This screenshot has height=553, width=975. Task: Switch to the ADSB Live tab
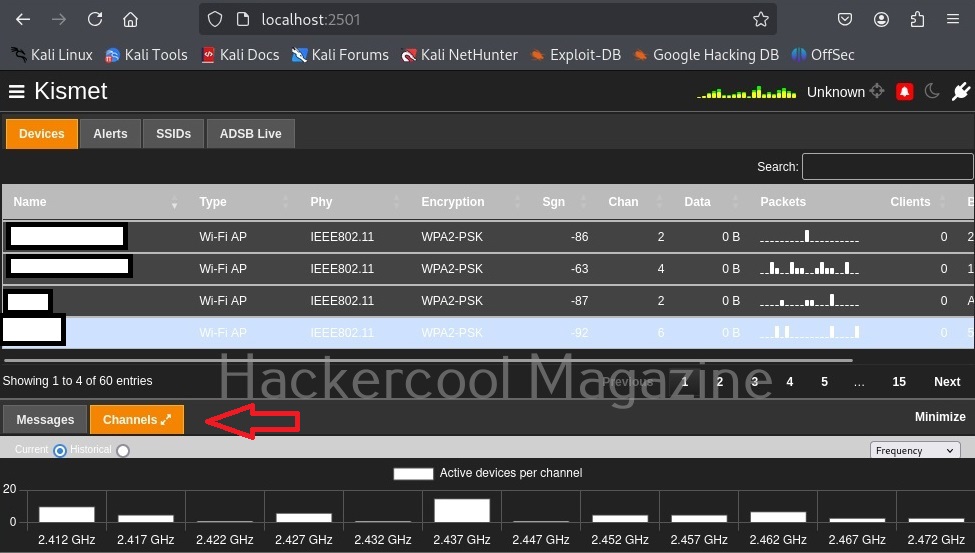[x=251, y=134]
